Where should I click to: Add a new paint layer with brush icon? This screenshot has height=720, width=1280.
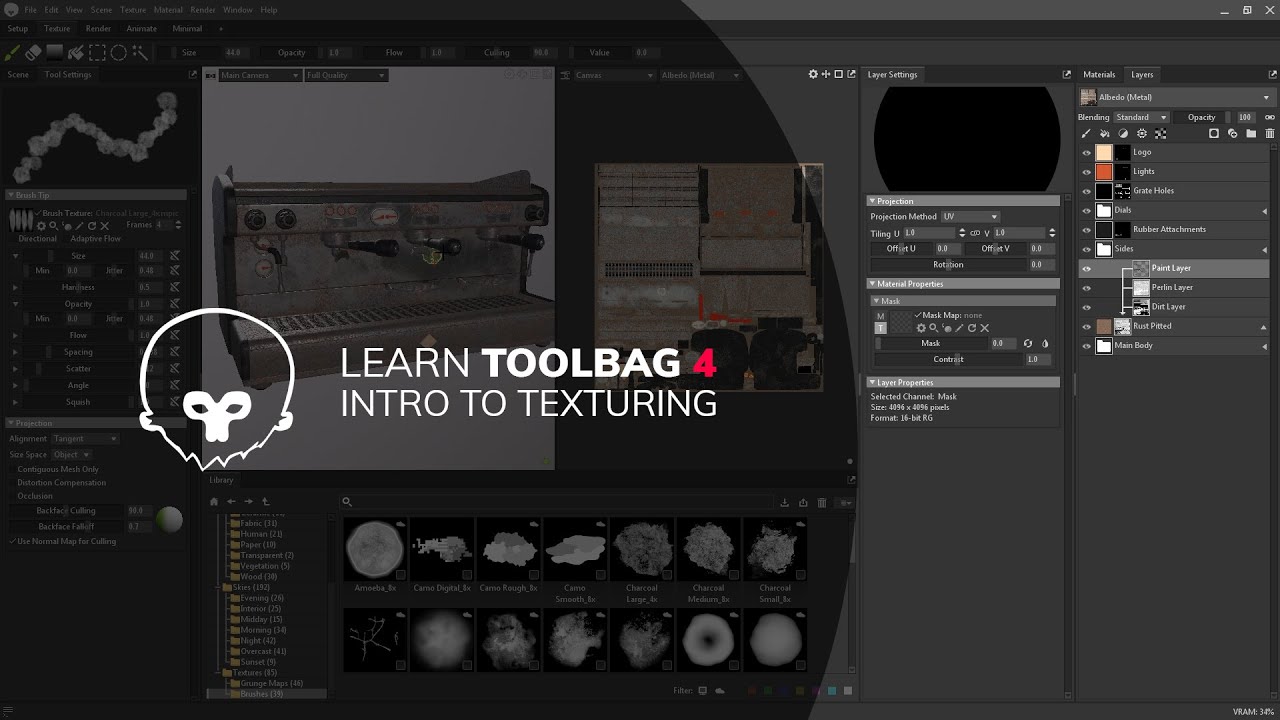pos(1086,133)
